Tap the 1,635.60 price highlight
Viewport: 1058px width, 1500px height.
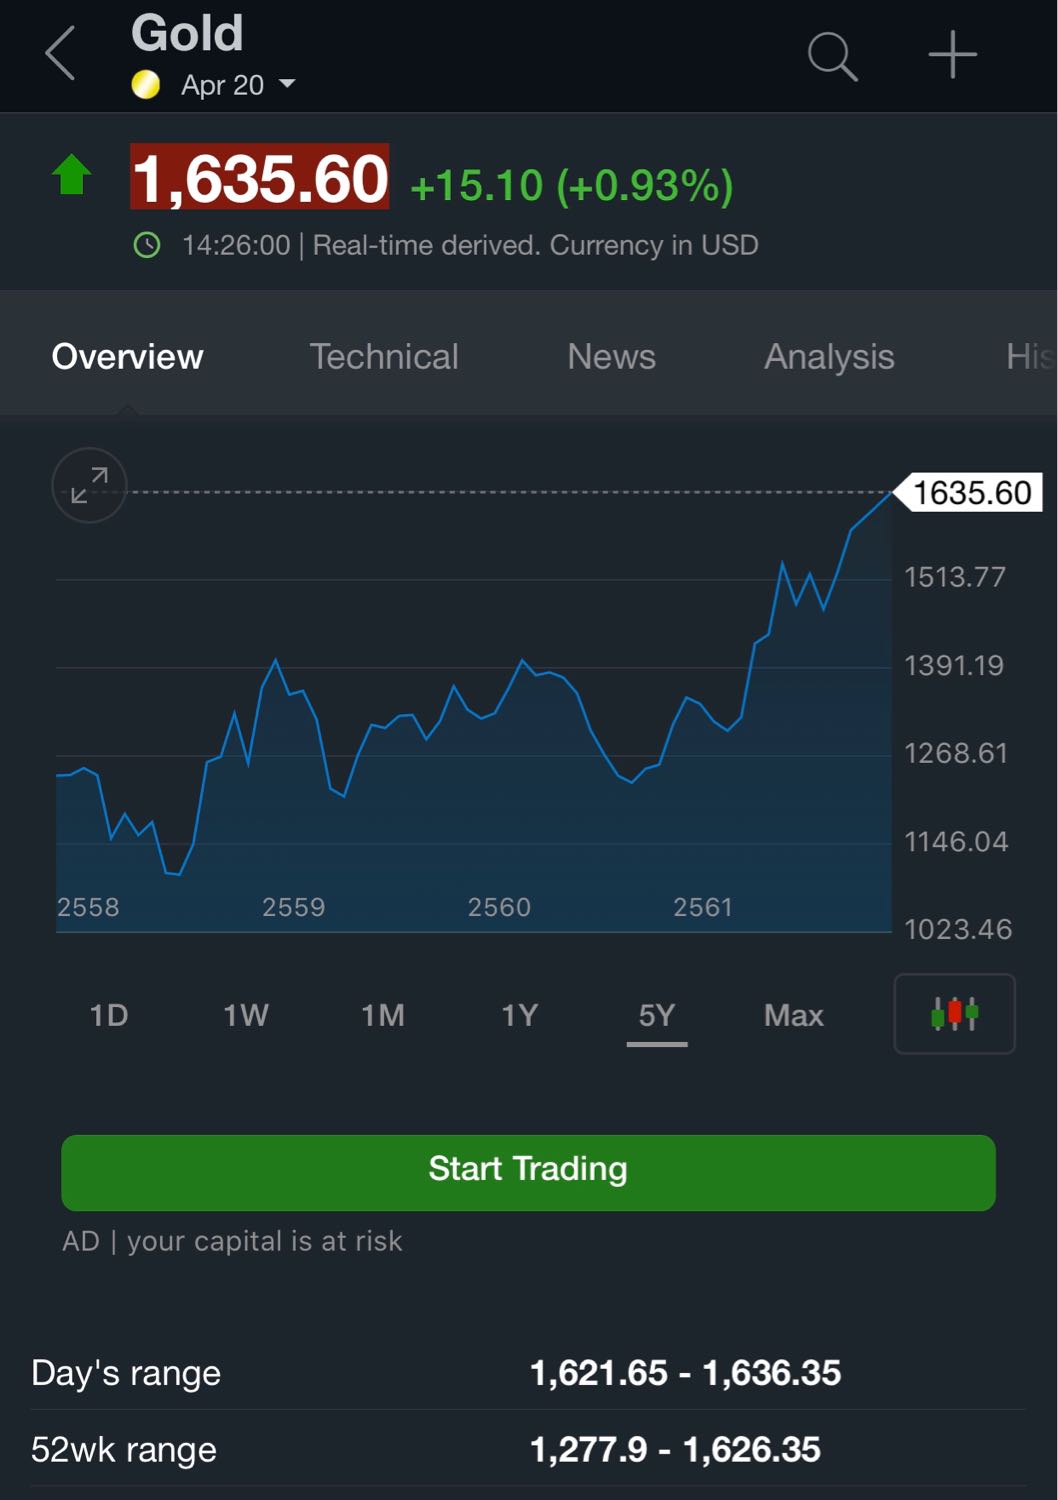click(x=260, y=178)
